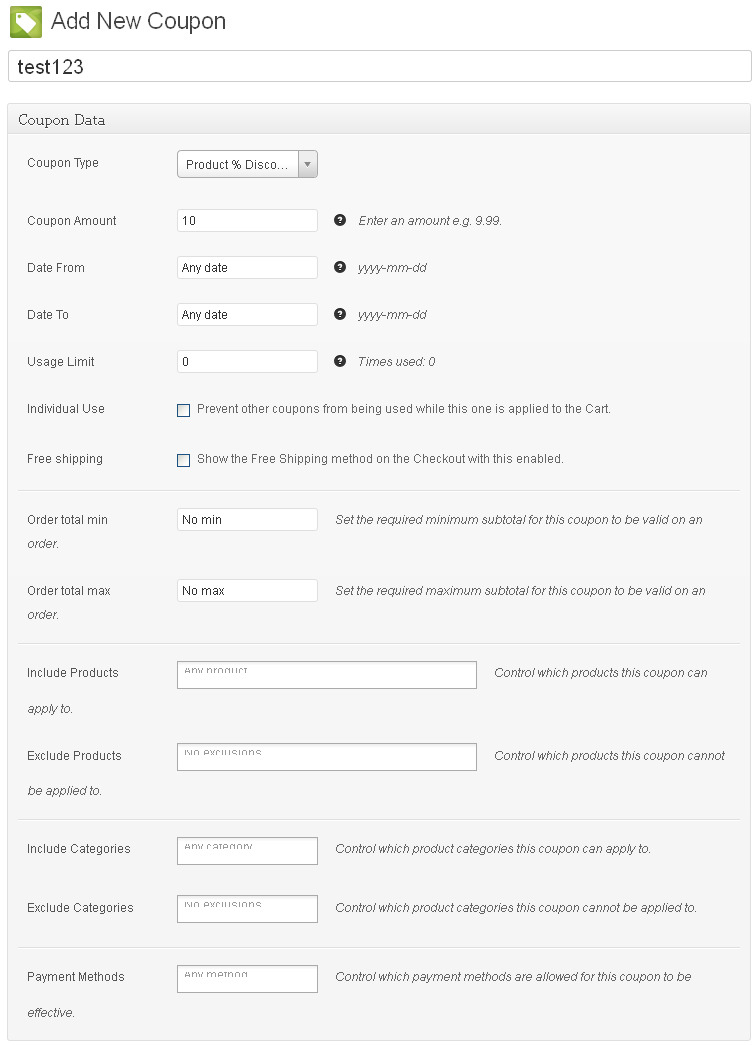Viewport: 756px width, 1045px height.
Task: Click the help icon beside Date To
Action: [340, 314]
